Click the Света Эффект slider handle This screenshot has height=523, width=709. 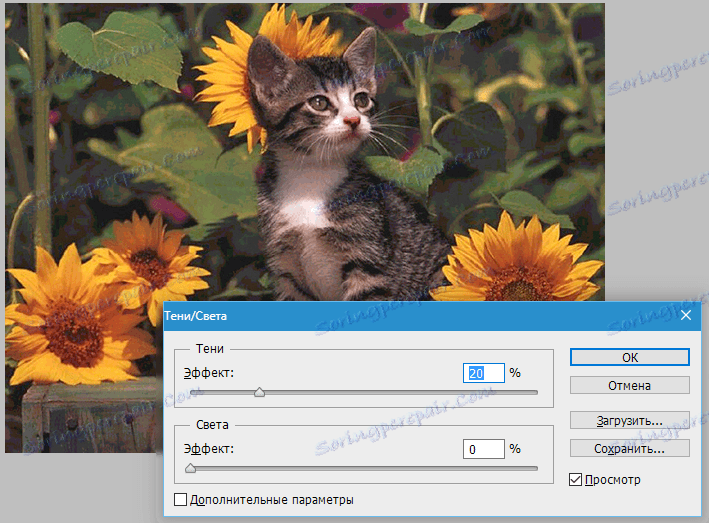click(x=190, y=468)
